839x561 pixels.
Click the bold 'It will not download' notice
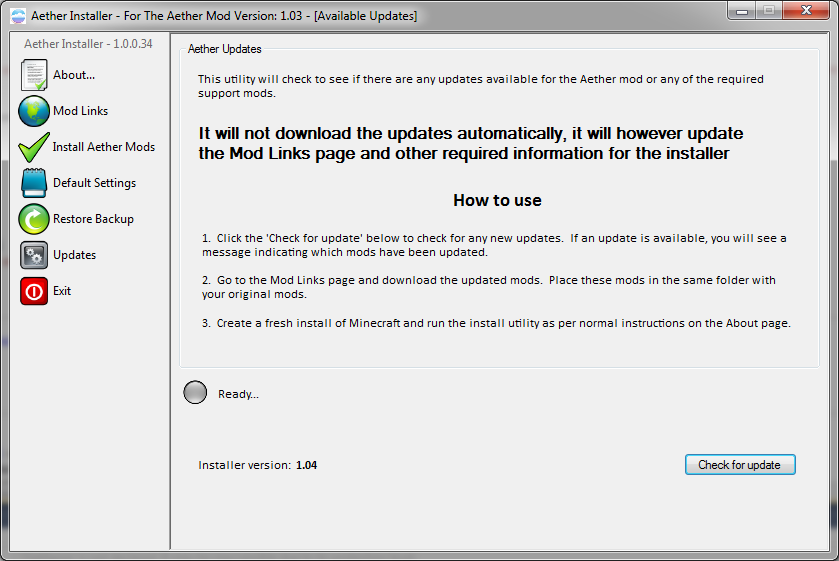471,143
